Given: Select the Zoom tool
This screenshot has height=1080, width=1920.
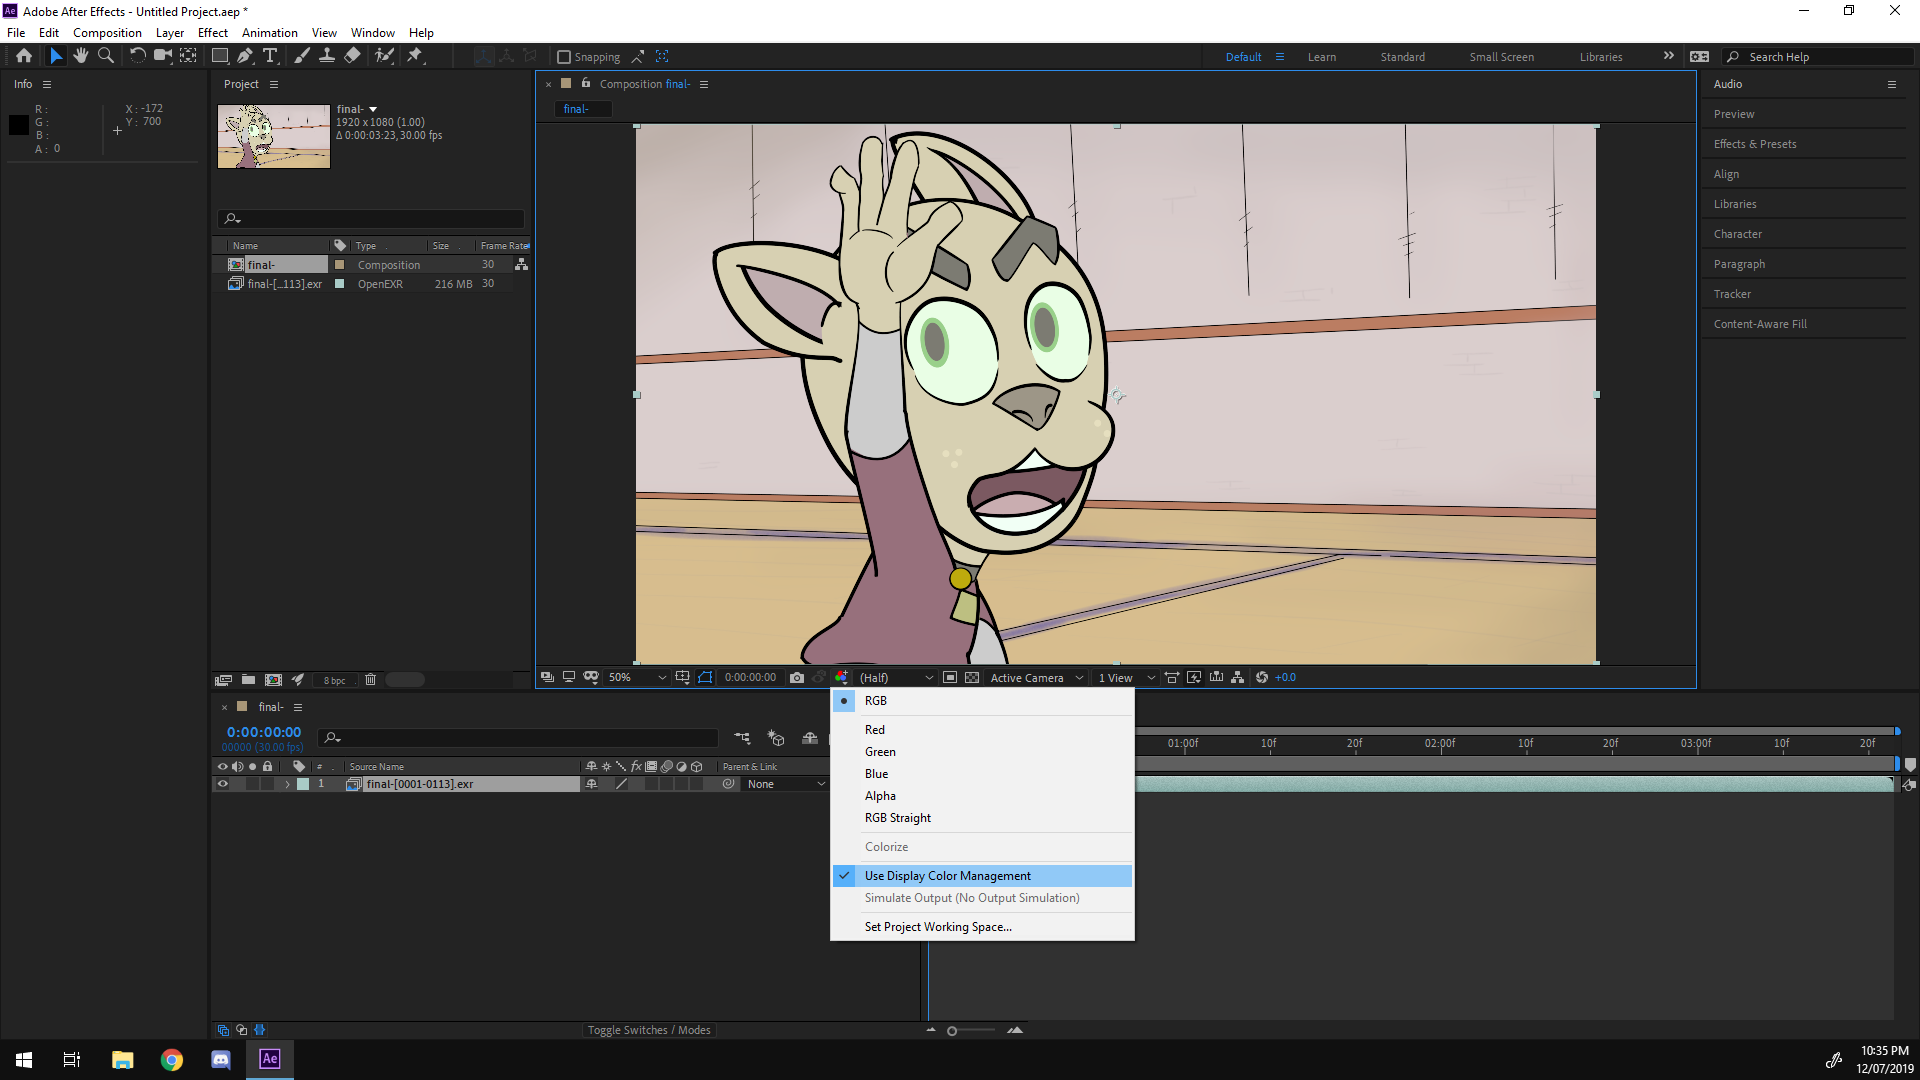Looking at the screenshot, I should (x=105, y=56).
